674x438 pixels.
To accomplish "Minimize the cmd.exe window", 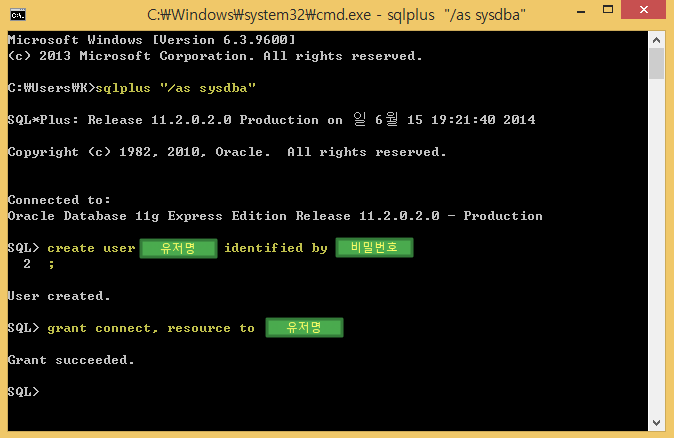I will pyautogui.click(x=581, y=11).
